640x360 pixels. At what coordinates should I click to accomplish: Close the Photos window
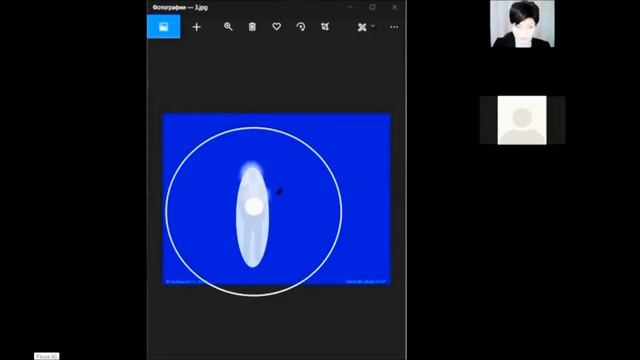pyautogui.click(x=394, y=7)
